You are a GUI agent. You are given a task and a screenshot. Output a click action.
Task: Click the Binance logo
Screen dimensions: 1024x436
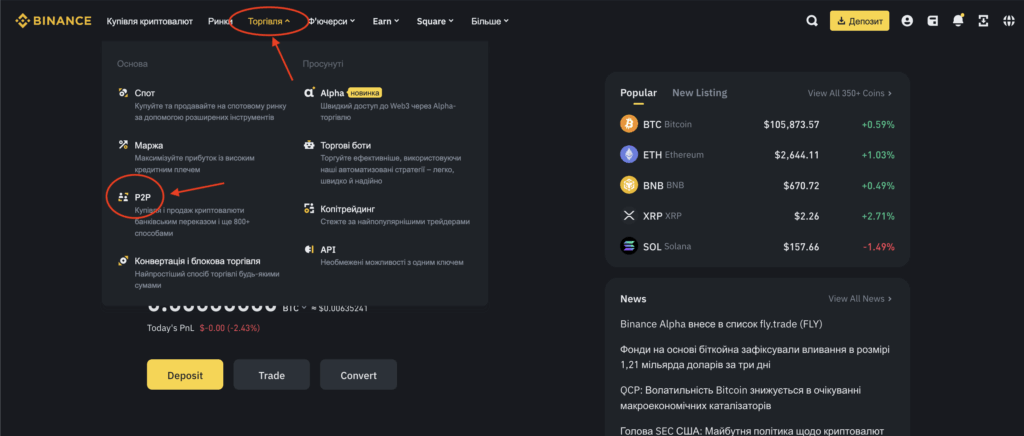(x=52, y=20)
